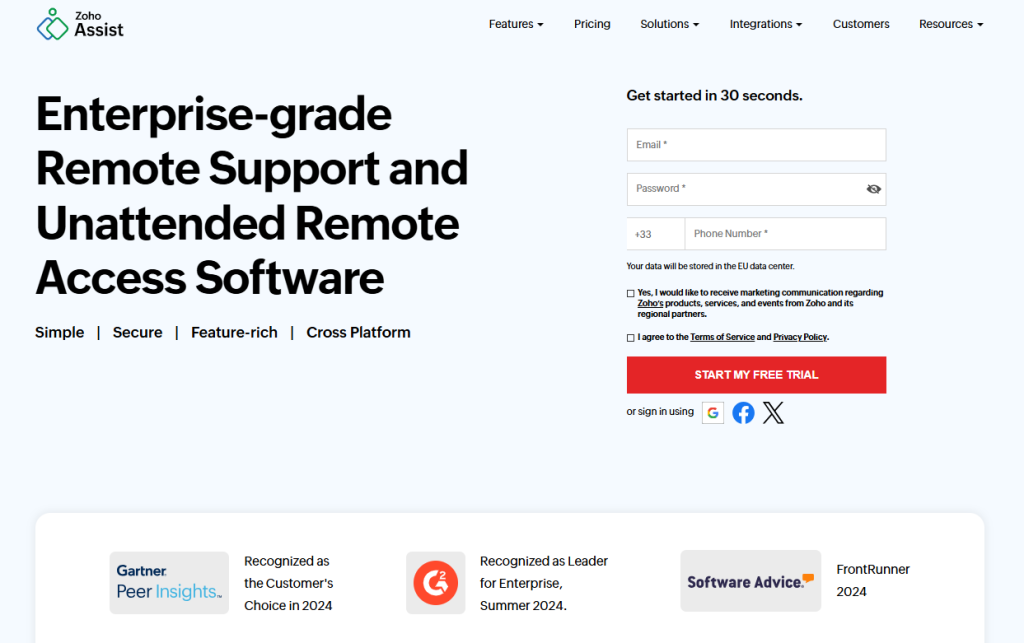Sign in using the X icon
Image resolution: width=1024 pixels, height=643 pixels.
(x=773, y=413)
